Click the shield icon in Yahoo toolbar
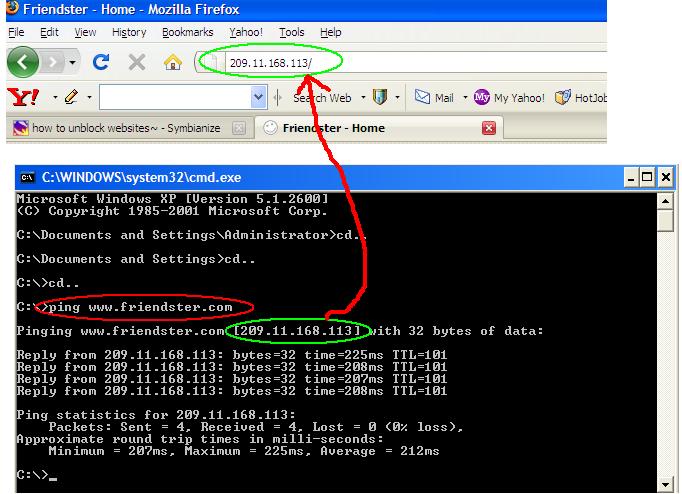 pyautogui.click(x=380, y=97)
